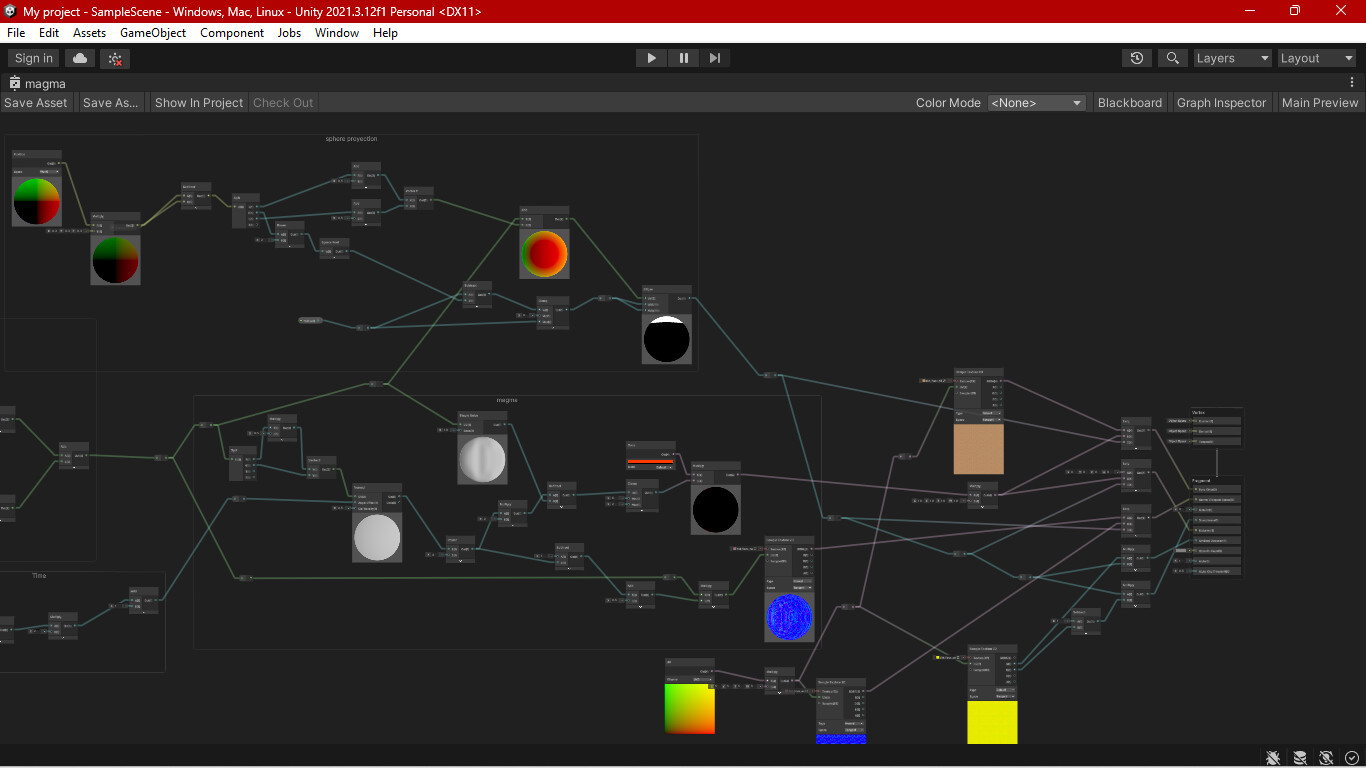Screen dimensions: 1366x768
Task: Click the Save Asset button
Action: [36, 102]
